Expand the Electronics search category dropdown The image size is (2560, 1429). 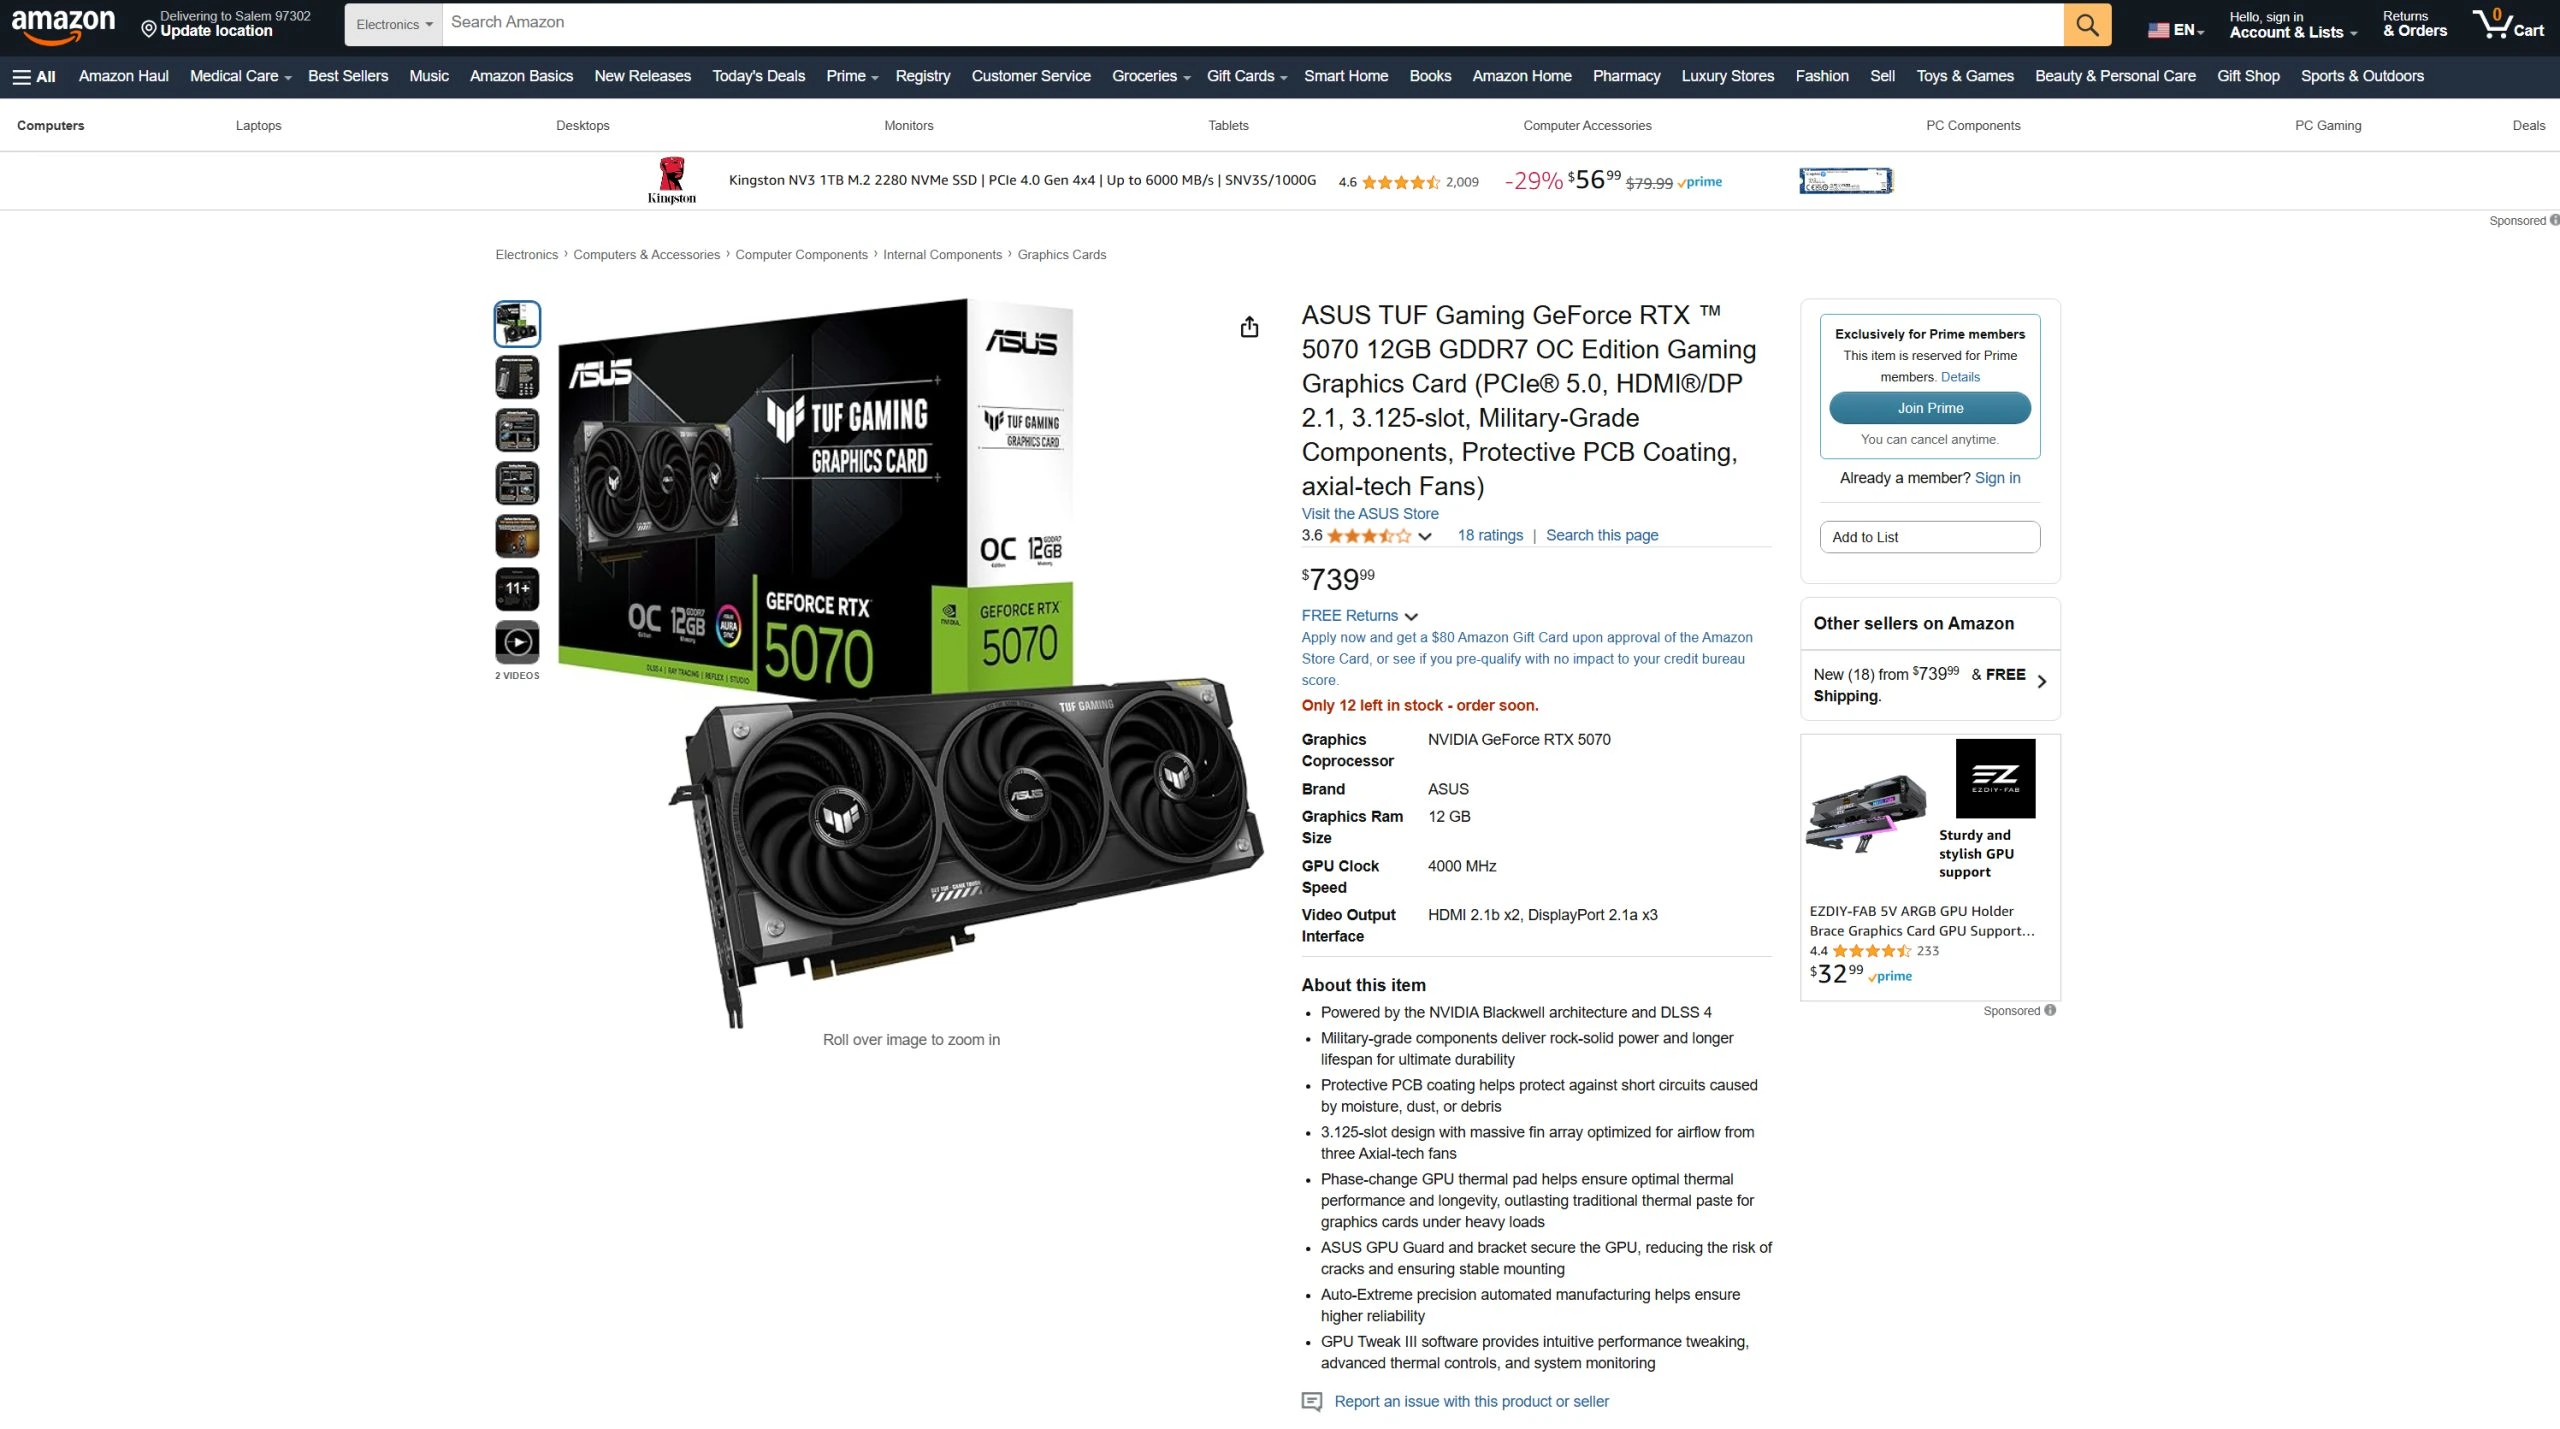[394, 24]
